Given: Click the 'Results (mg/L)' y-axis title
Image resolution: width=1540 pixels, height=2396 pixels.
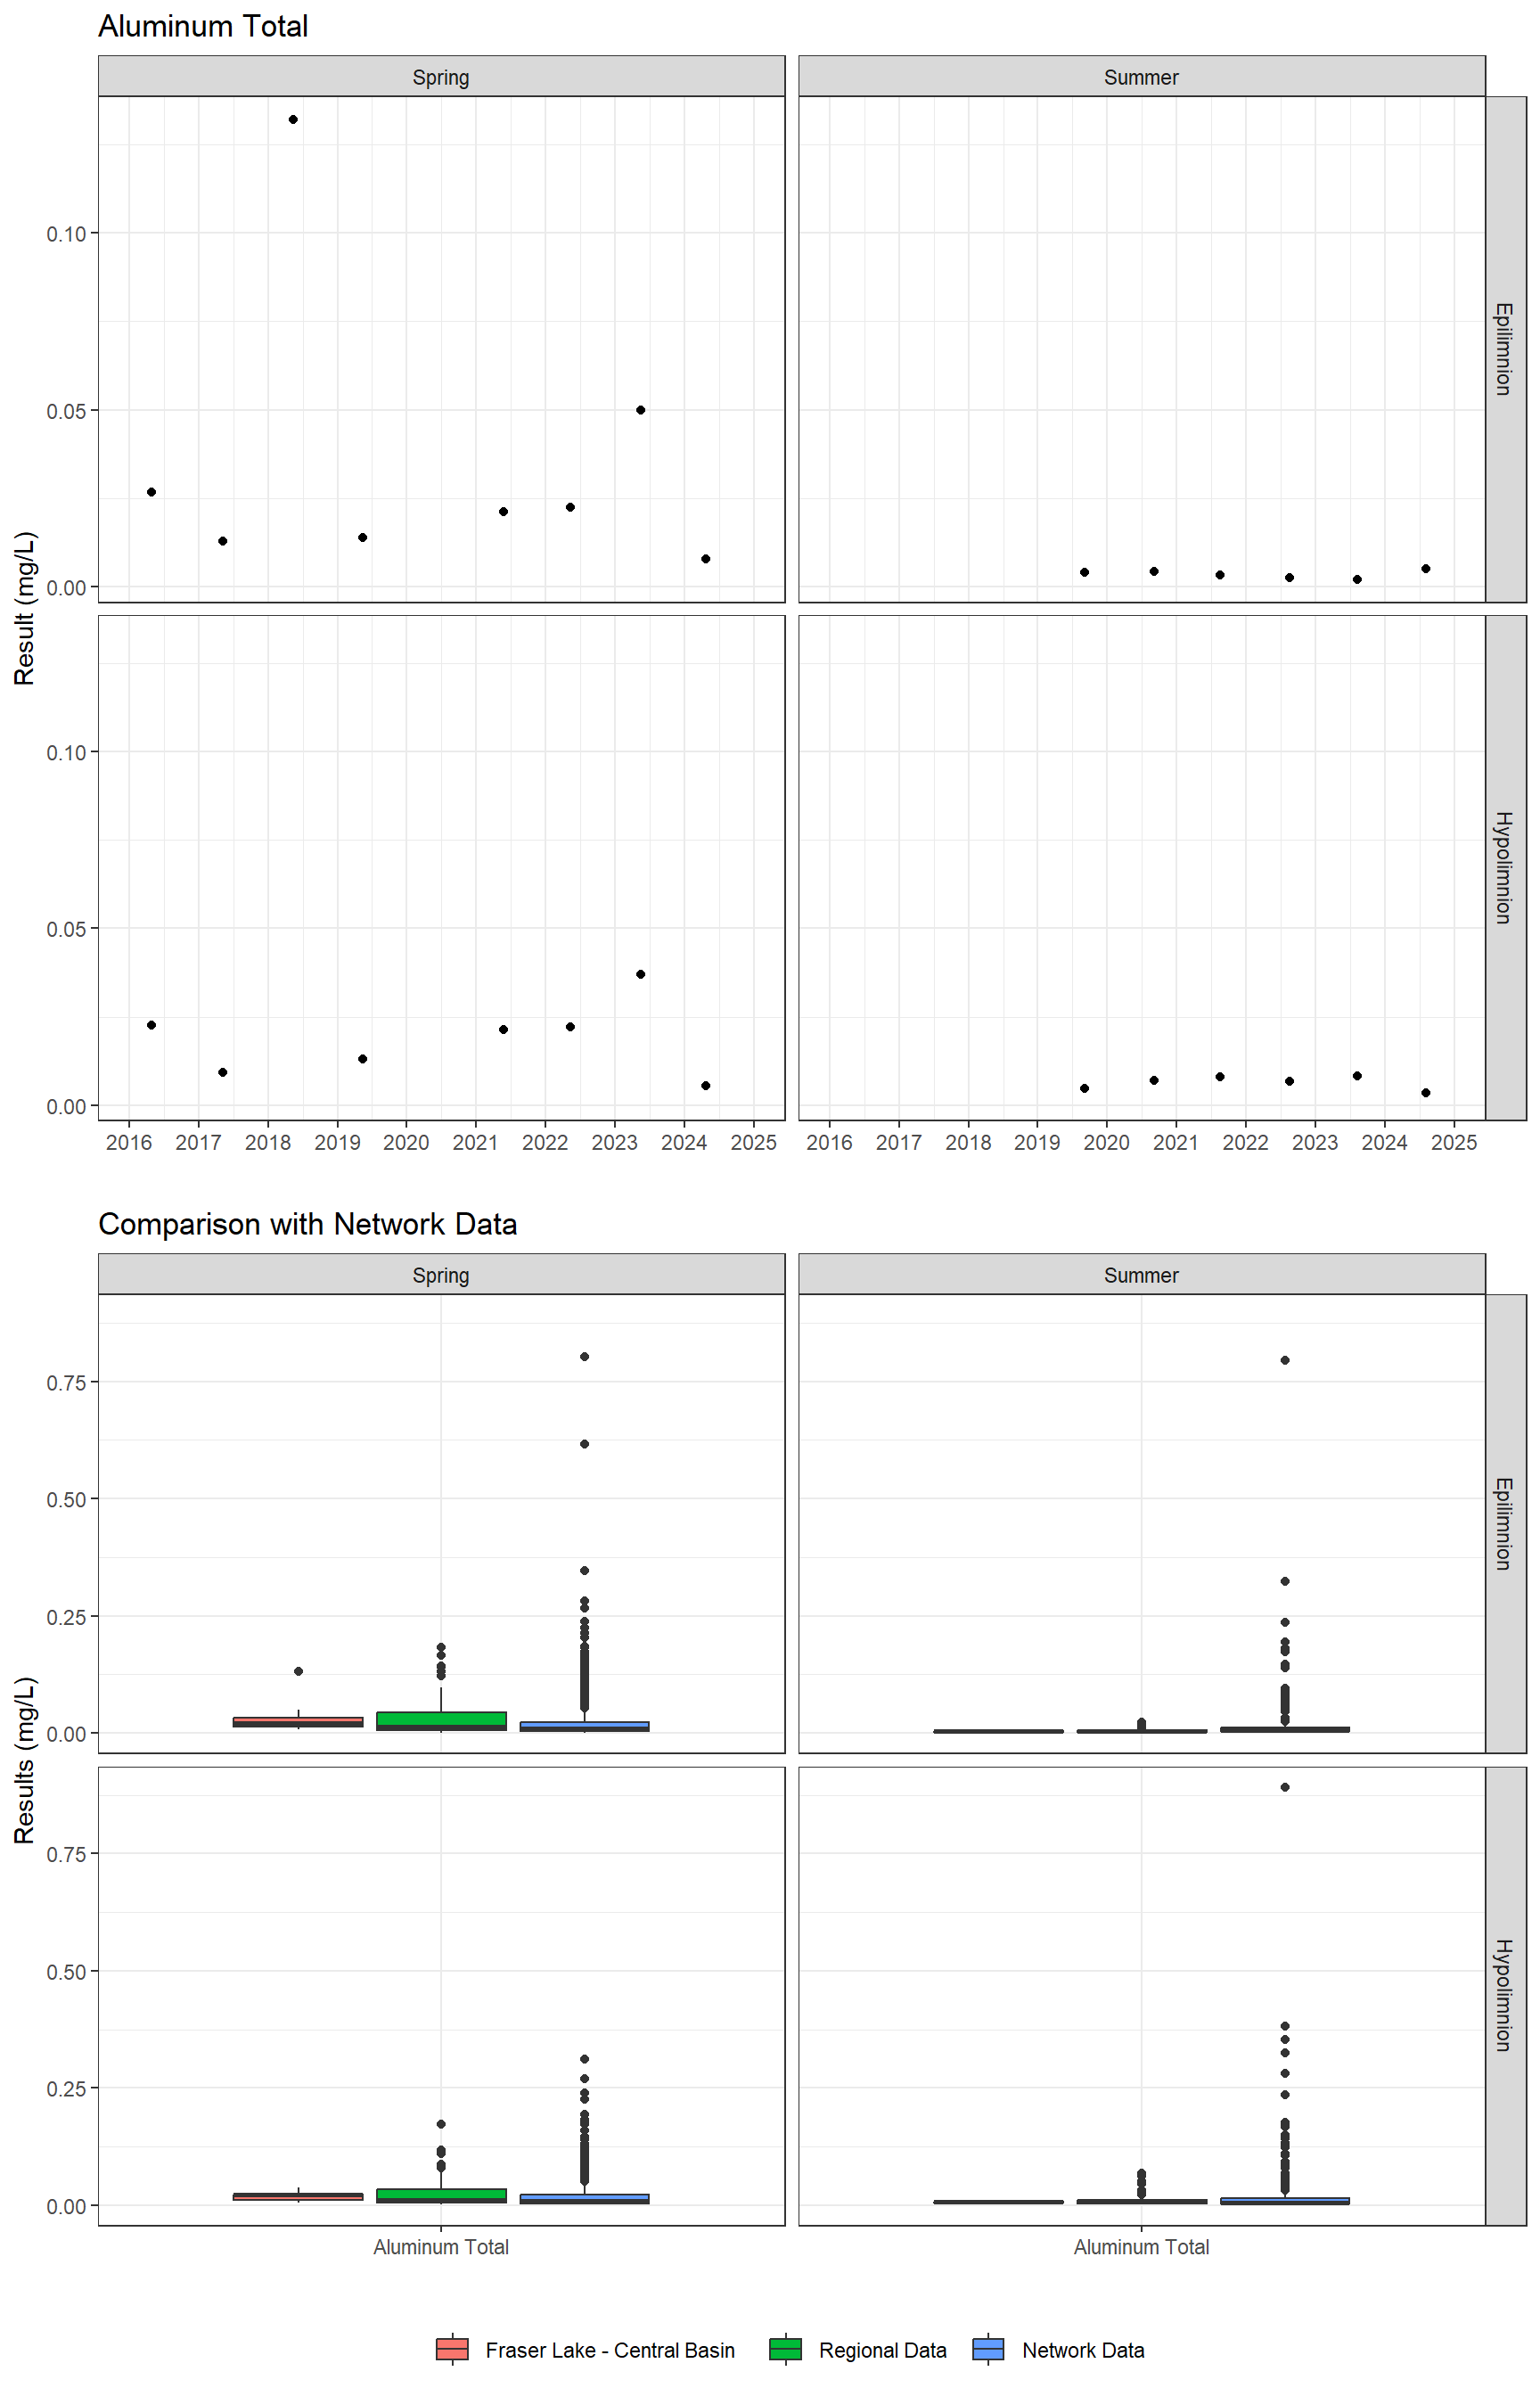Looking at the screenshot, I should pos(24,1760).
